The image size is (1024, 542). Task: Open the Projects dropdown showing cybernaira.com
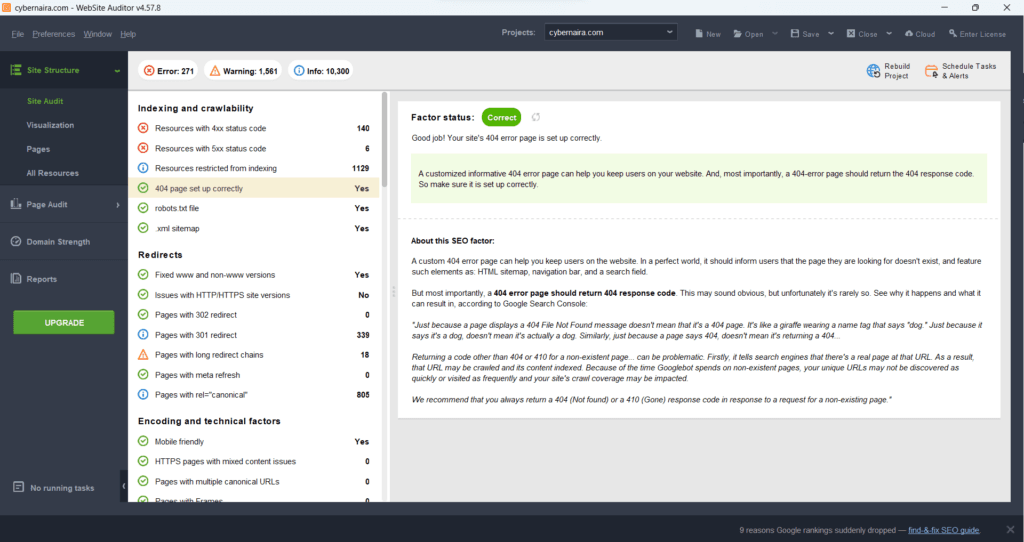(611, 32)
